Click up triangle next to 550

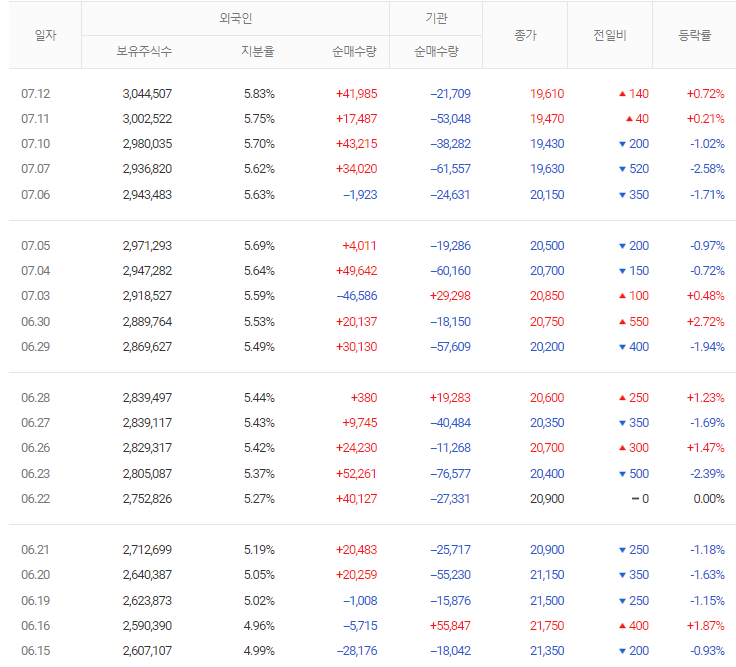point(622,322)
